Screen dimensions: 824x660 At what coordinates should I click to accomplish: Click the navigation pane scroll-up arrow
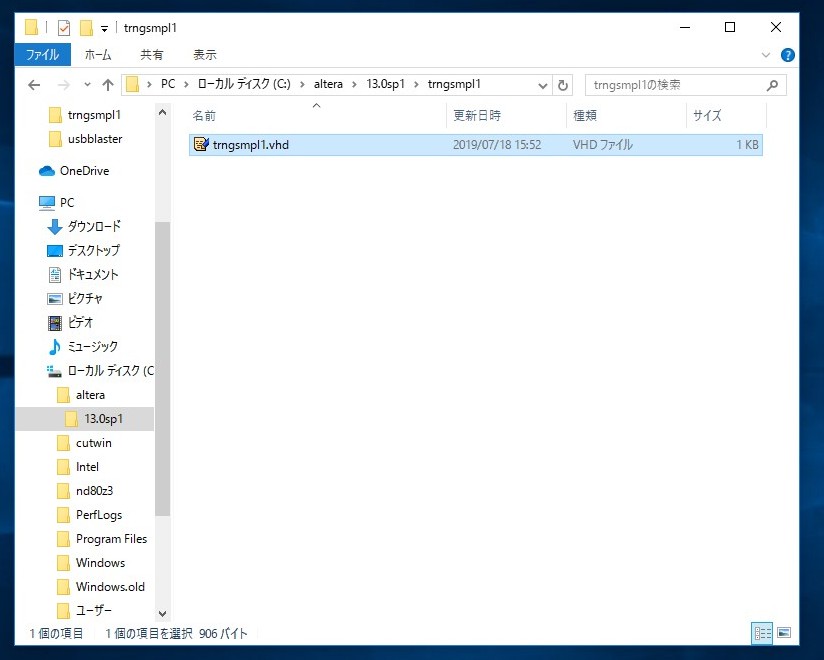[162, 112]
